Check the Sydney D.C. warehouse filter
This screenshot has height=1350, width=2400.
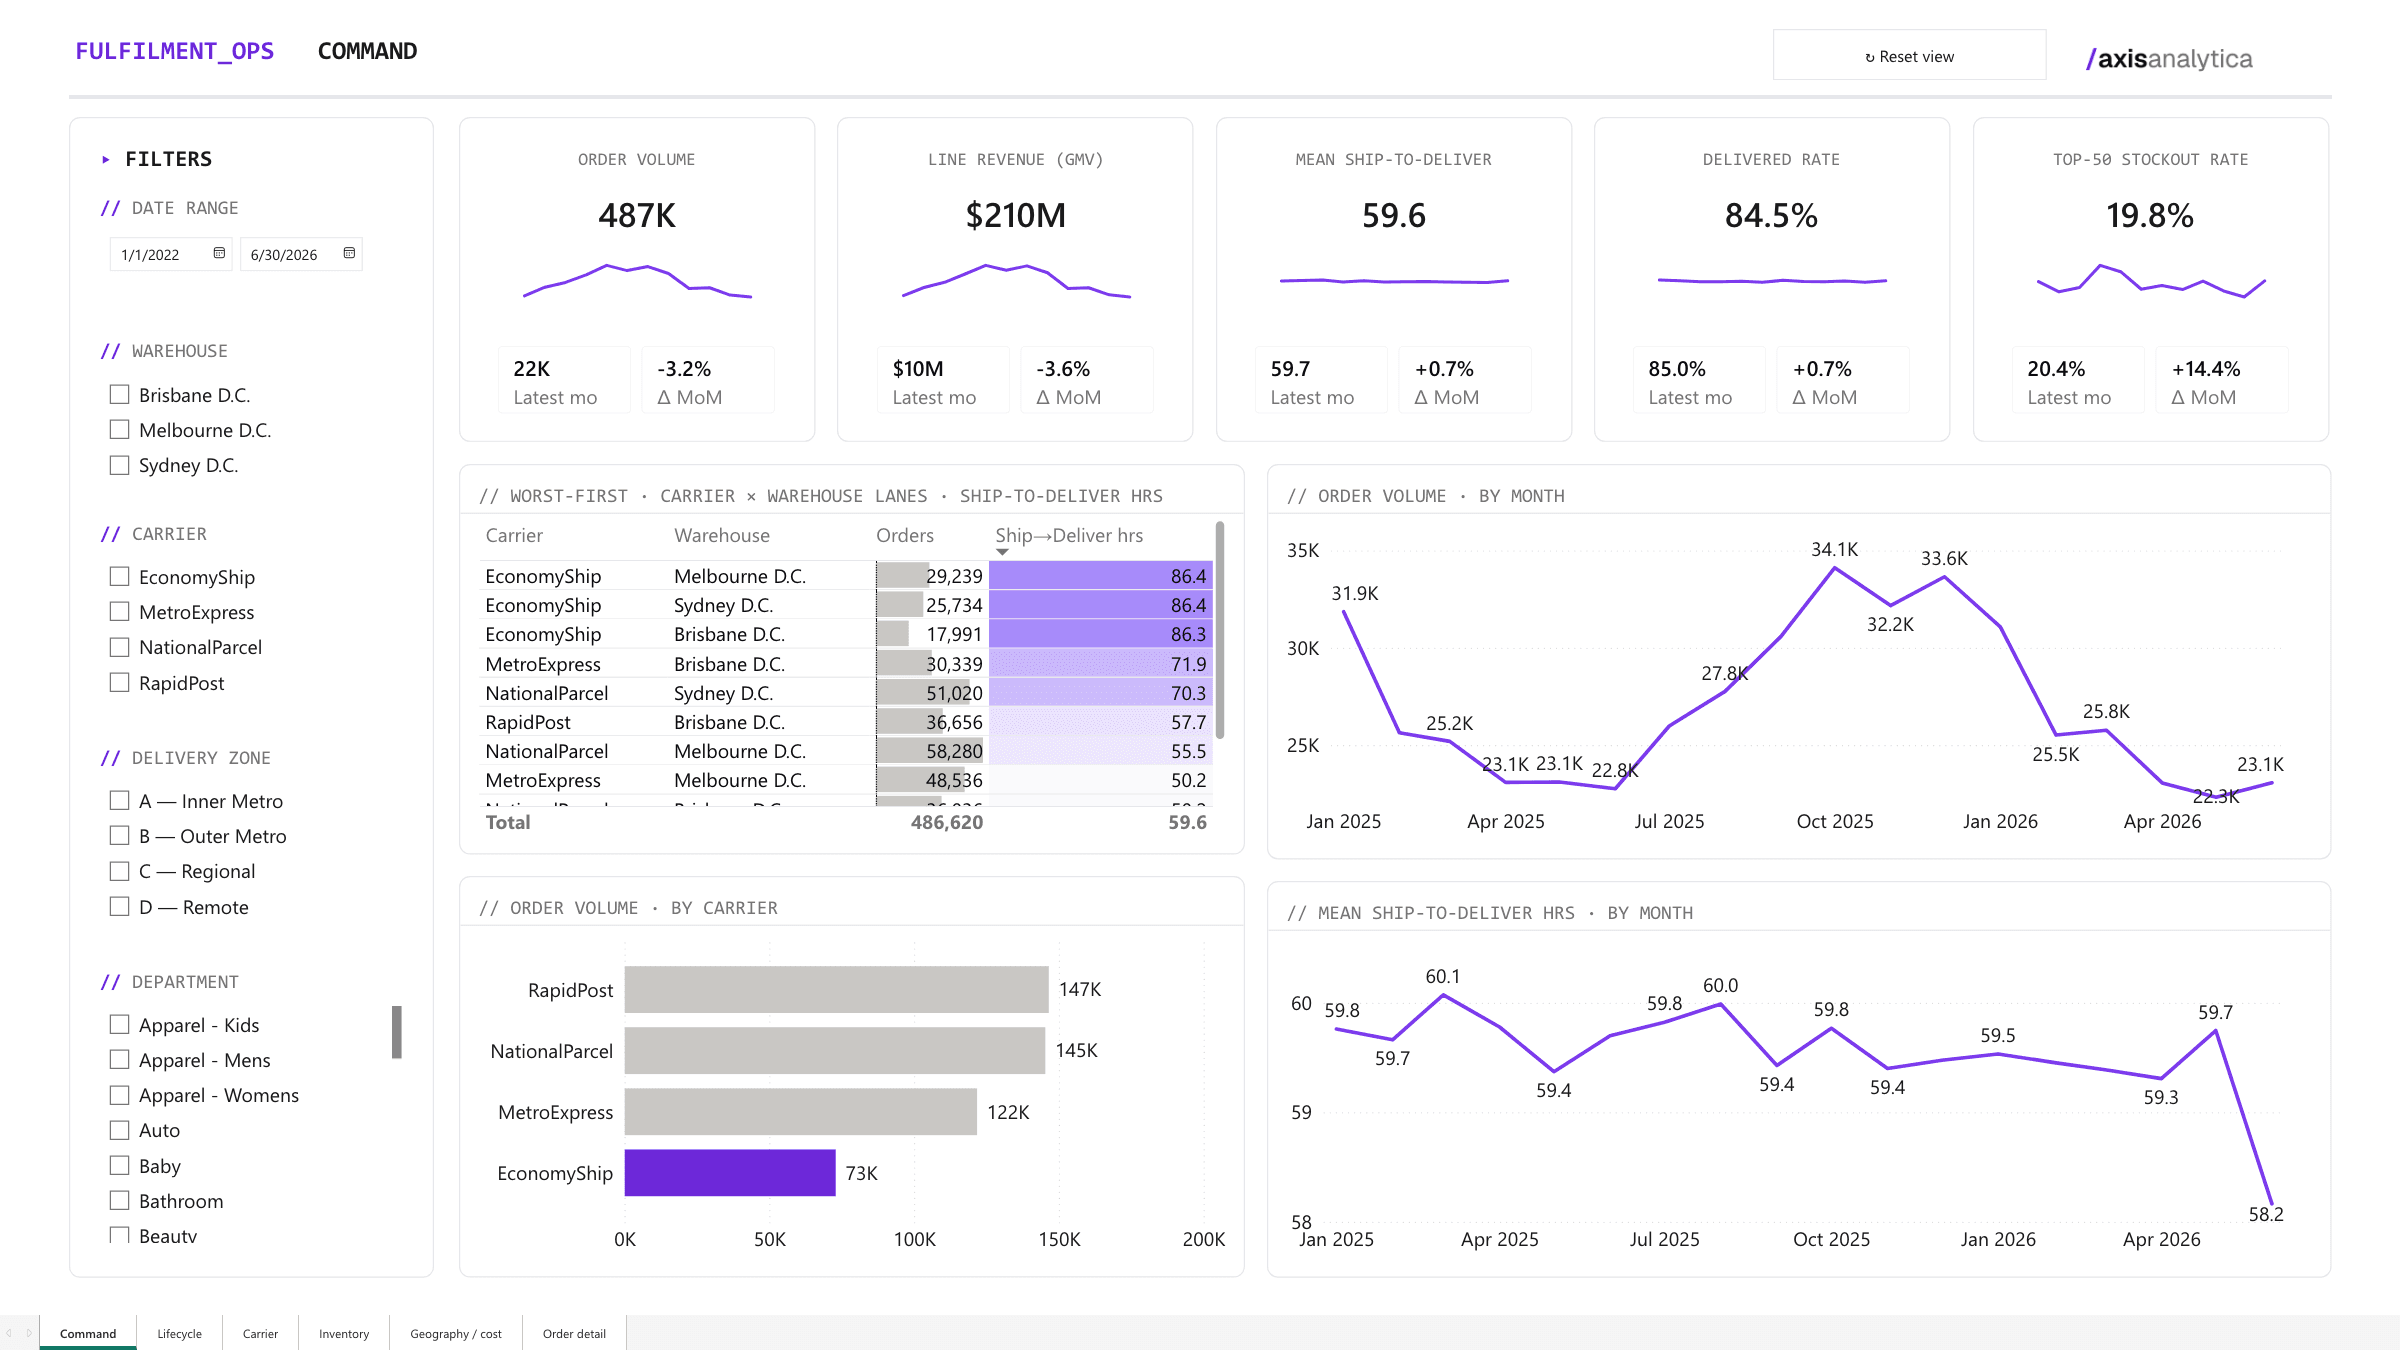(x=119, y=465)
